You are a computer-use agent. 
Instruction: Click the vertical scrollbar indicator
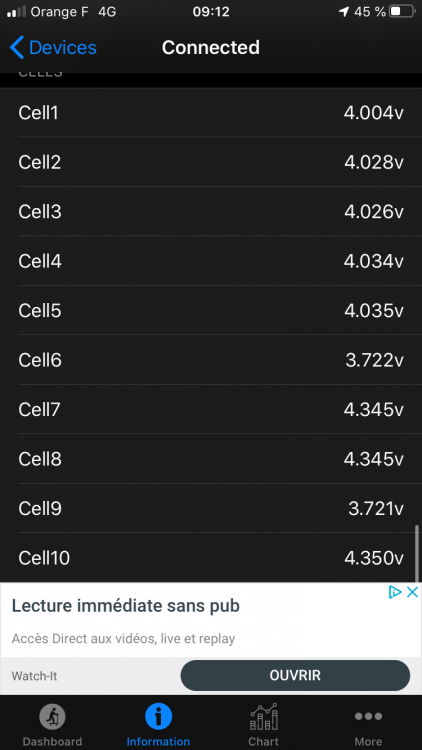(x=417, y=553)
